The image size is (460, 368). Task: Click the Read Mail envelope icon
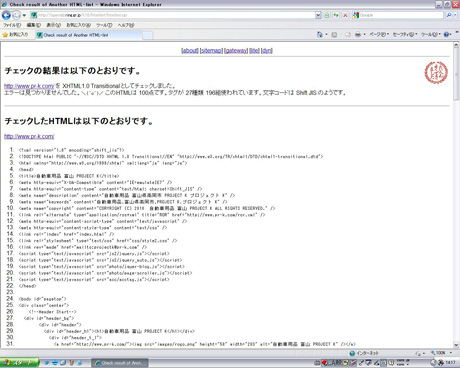point(348,34)
